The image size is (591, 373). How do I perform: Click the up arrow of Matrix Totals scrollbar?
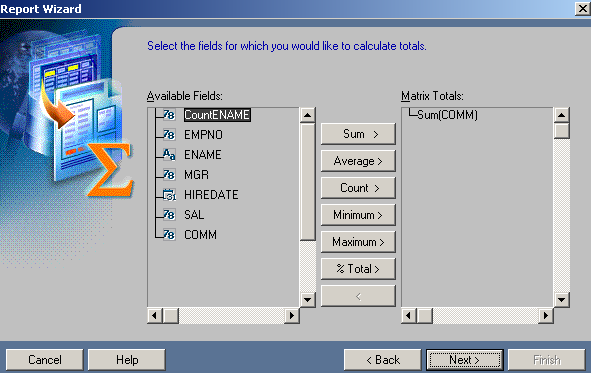(x=562, y=115)
